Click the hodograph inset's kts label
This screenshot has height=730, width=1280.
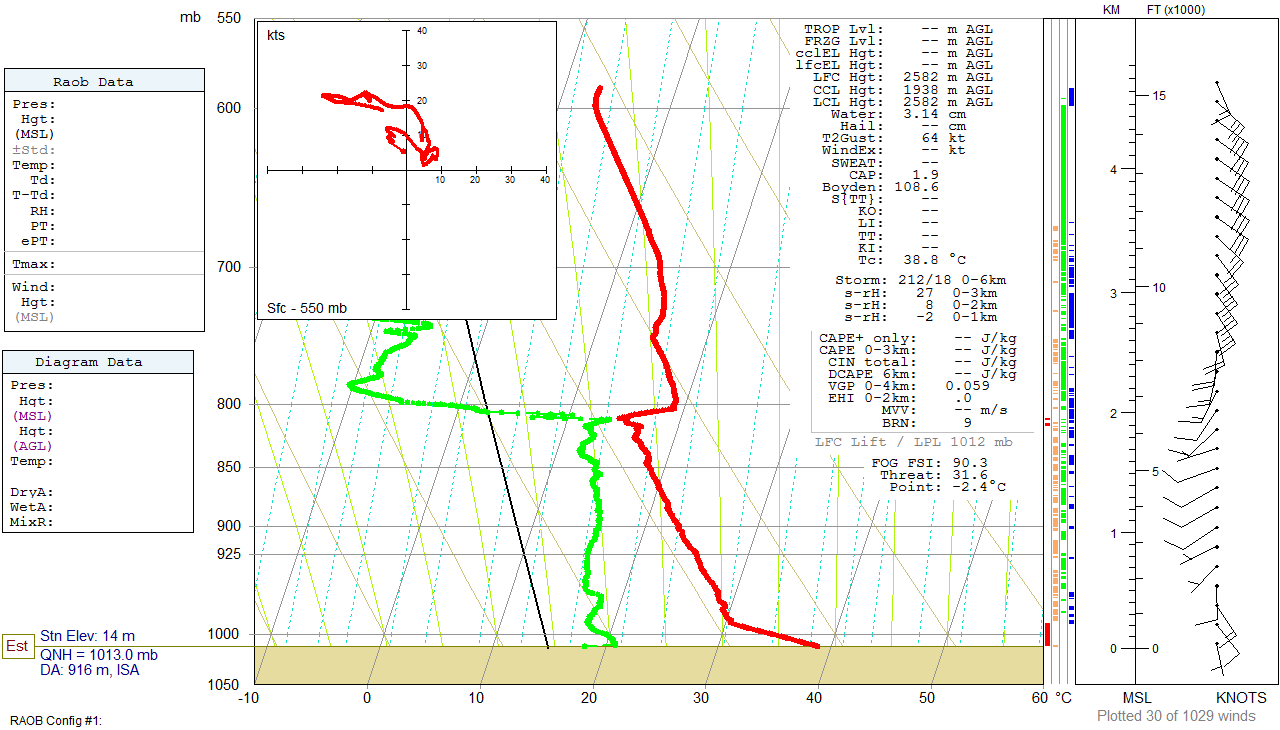click(x=276, y=36)
